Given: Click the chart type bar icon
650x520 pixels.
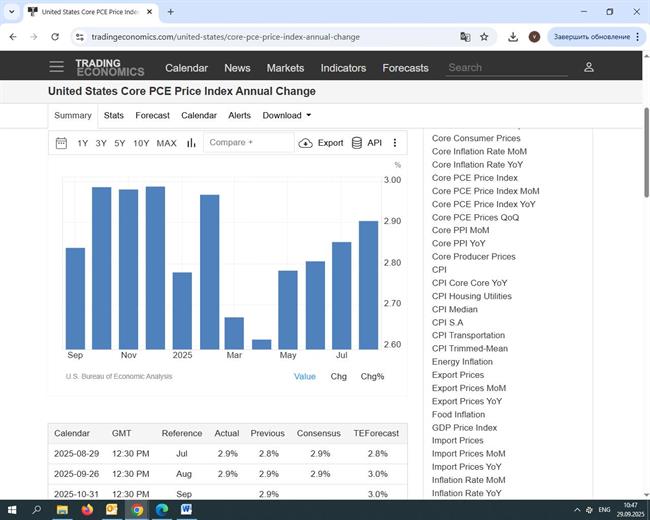Looking at the screenshot, I should tap(191, 143).
